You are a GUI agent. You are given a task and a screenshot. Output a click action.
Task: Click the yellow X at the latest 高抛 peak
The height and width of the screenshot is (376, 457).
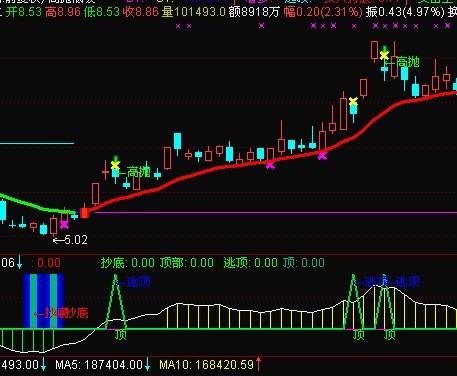(x=384, y=56)
